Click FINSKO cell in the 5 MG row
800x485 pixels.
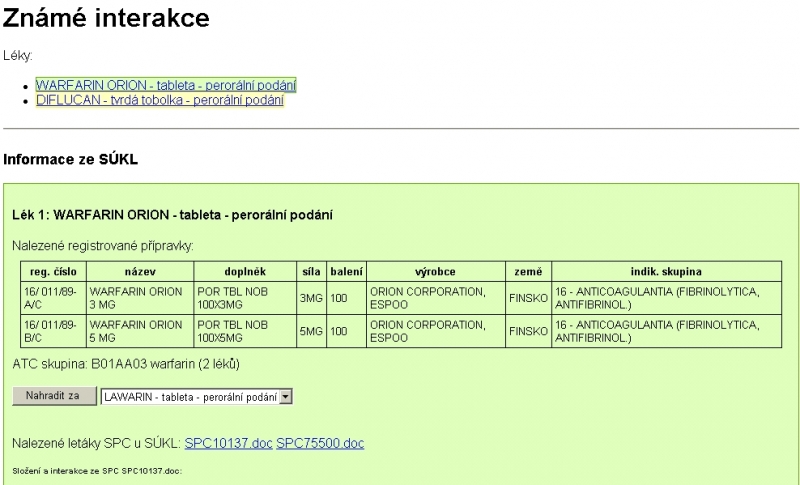tap(528, 331)
